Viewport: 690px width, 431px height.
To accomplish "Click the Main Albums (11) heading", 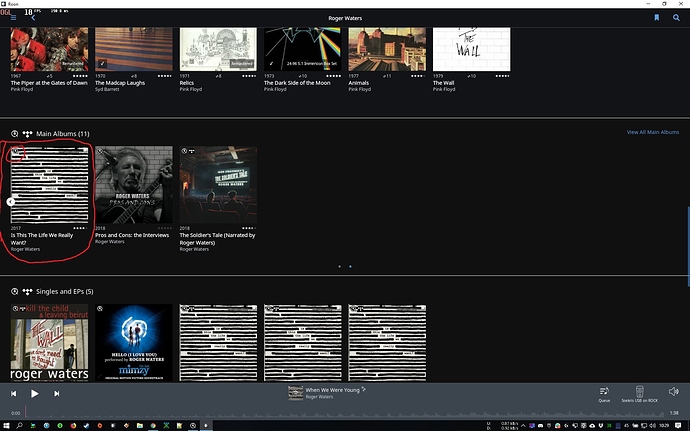I will point(62,133).
